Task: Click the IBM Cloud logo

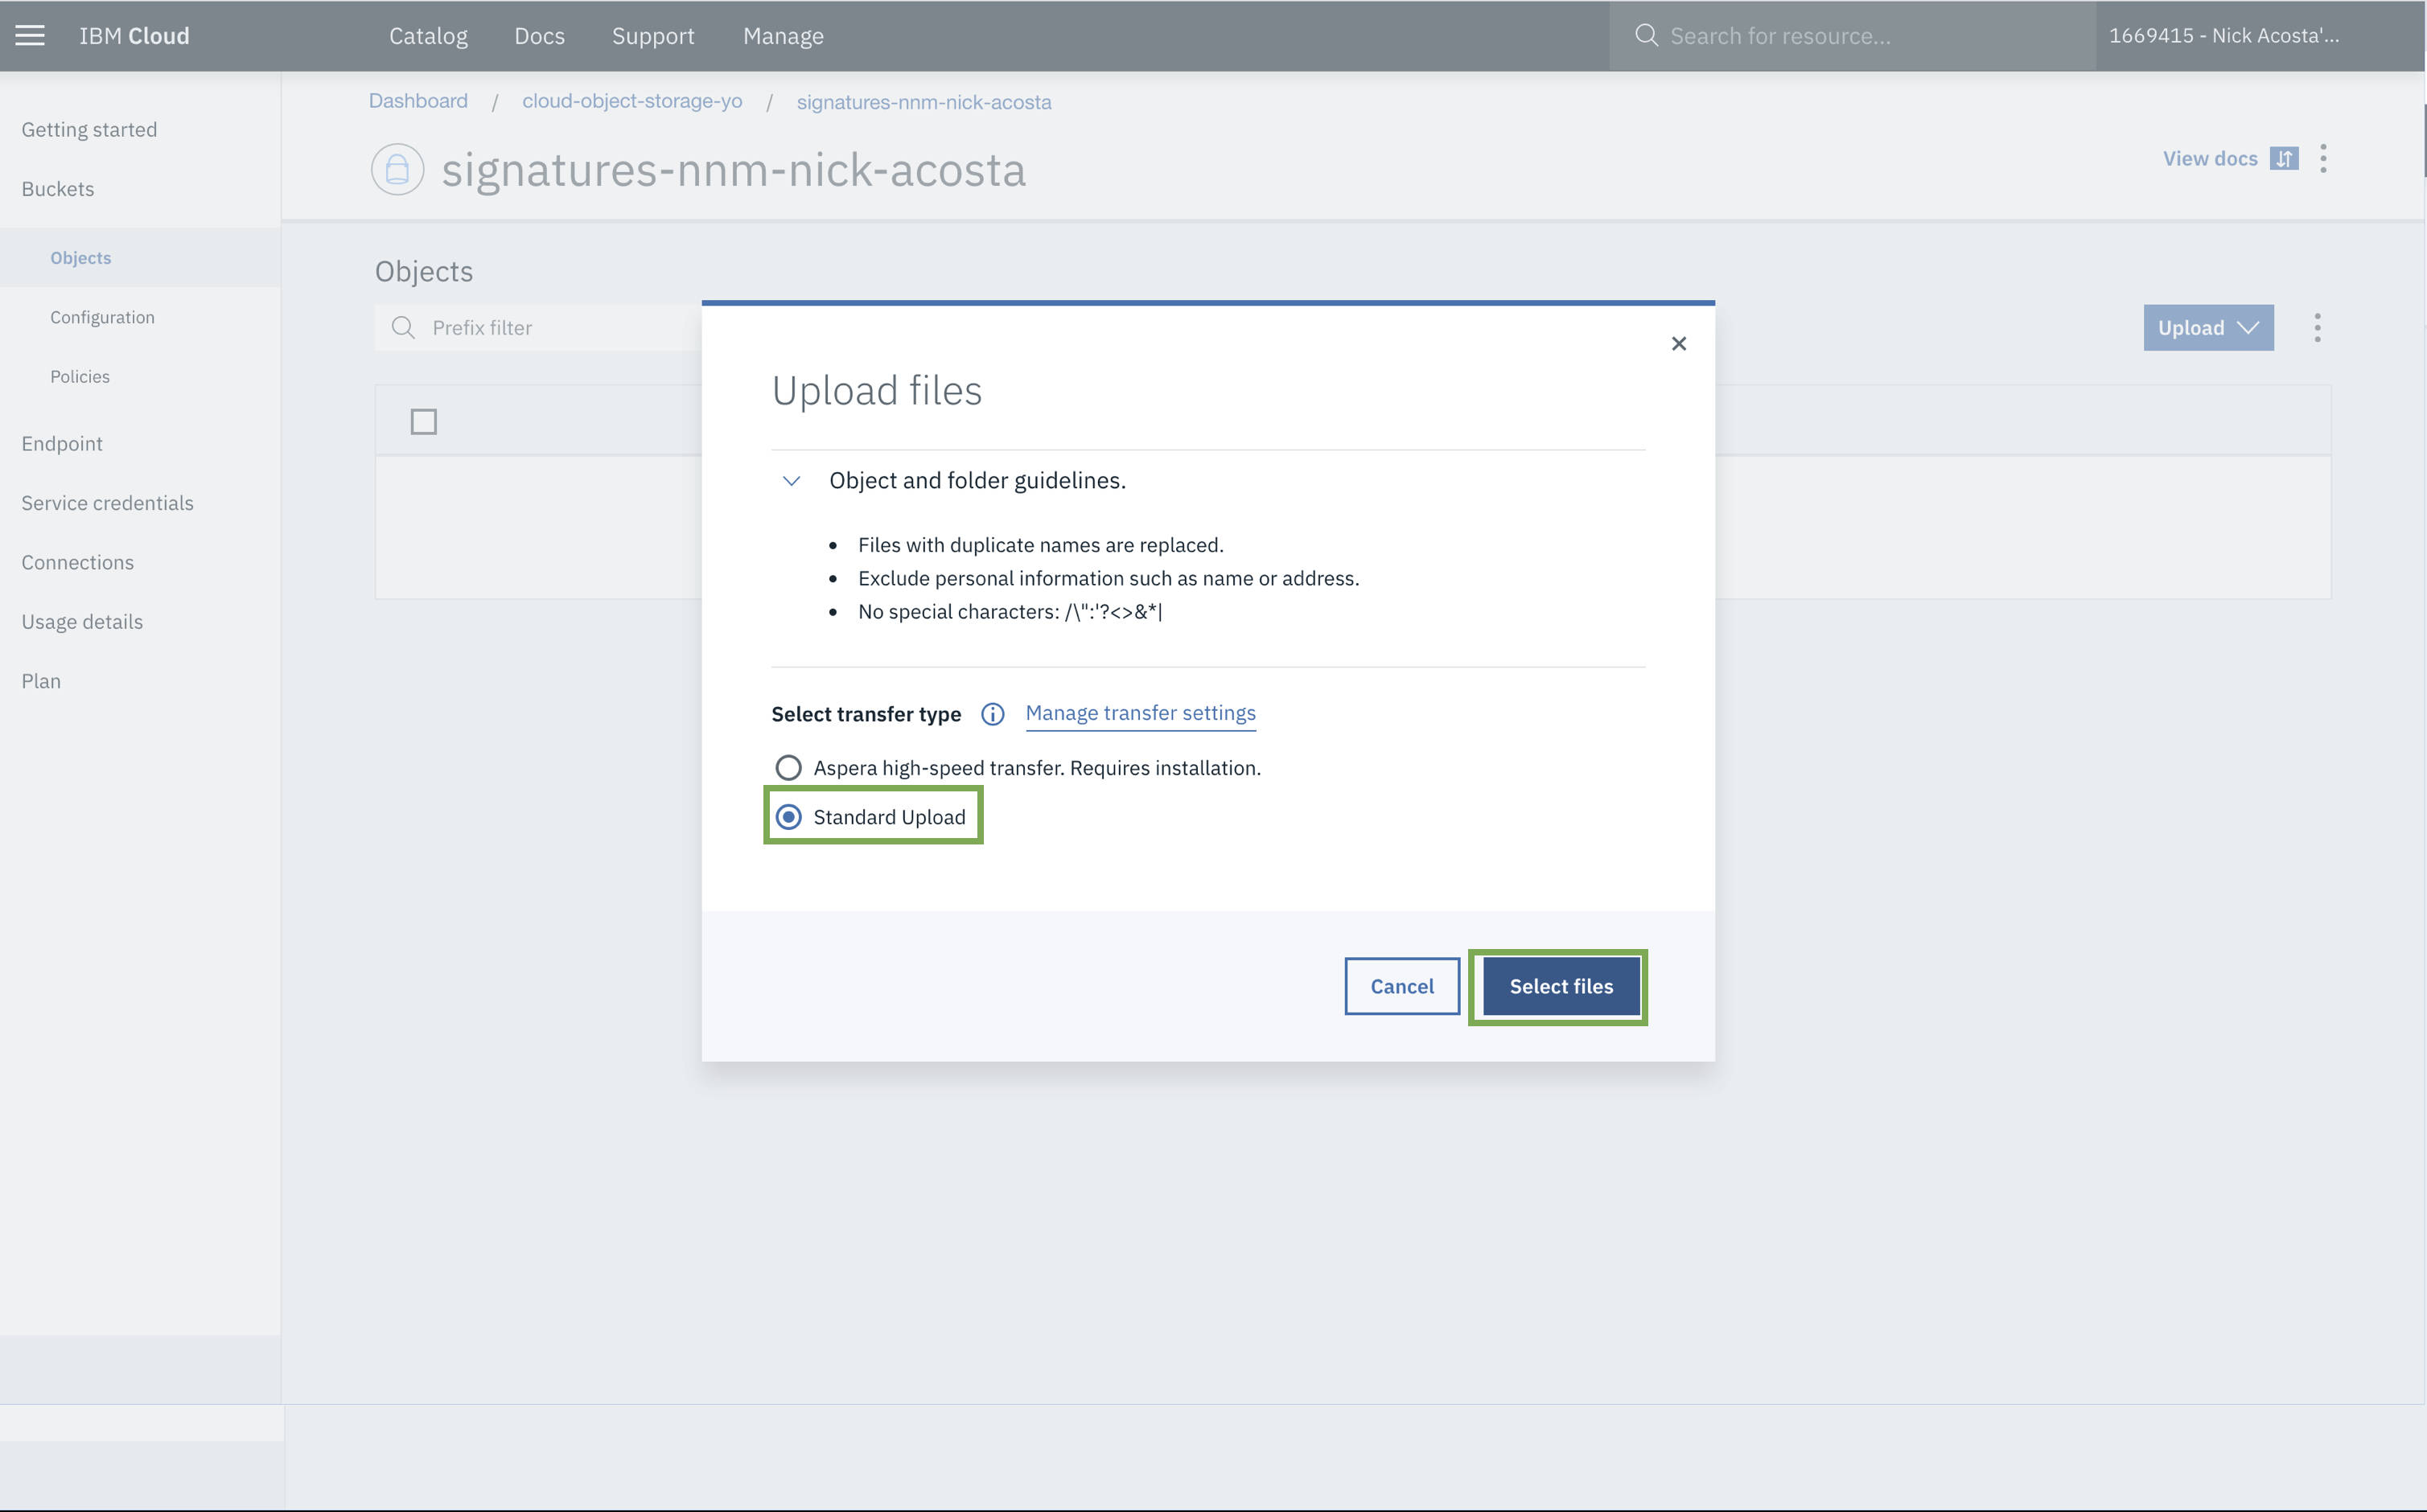Action: point(134,36)
